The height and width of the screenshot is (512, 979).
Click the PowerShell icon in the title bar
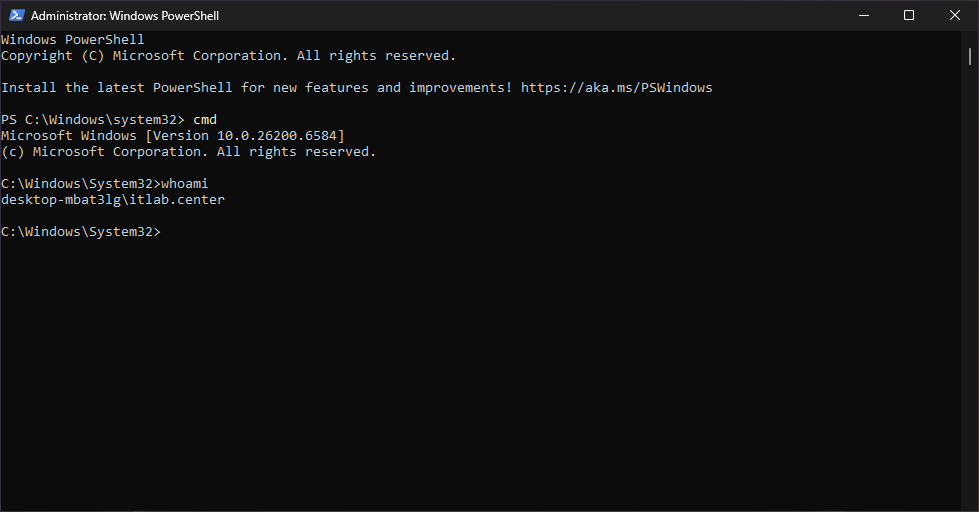(16, 16)
